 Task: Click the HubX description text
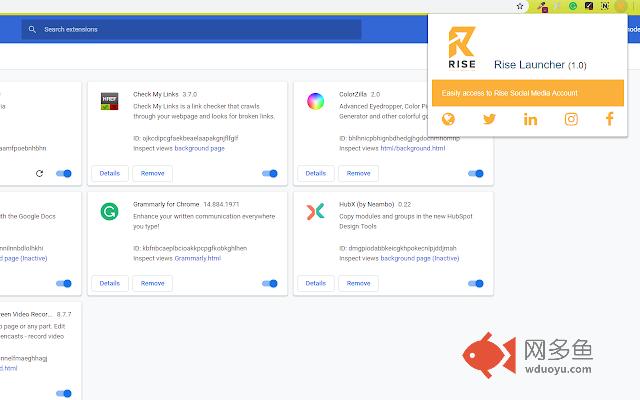(x=406, y=221)
